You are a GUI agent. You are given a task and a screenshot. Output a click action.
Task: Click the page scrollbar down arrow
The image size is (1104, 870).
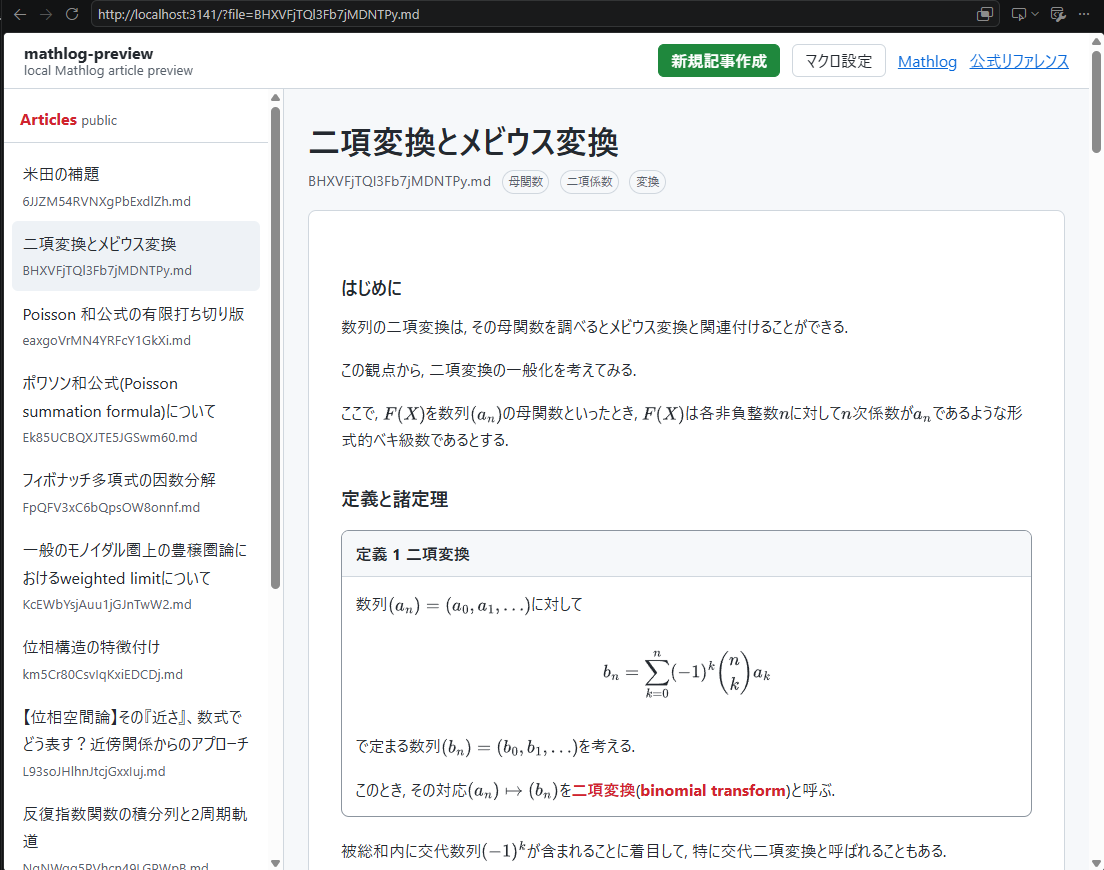click(x=1096, y=863)
